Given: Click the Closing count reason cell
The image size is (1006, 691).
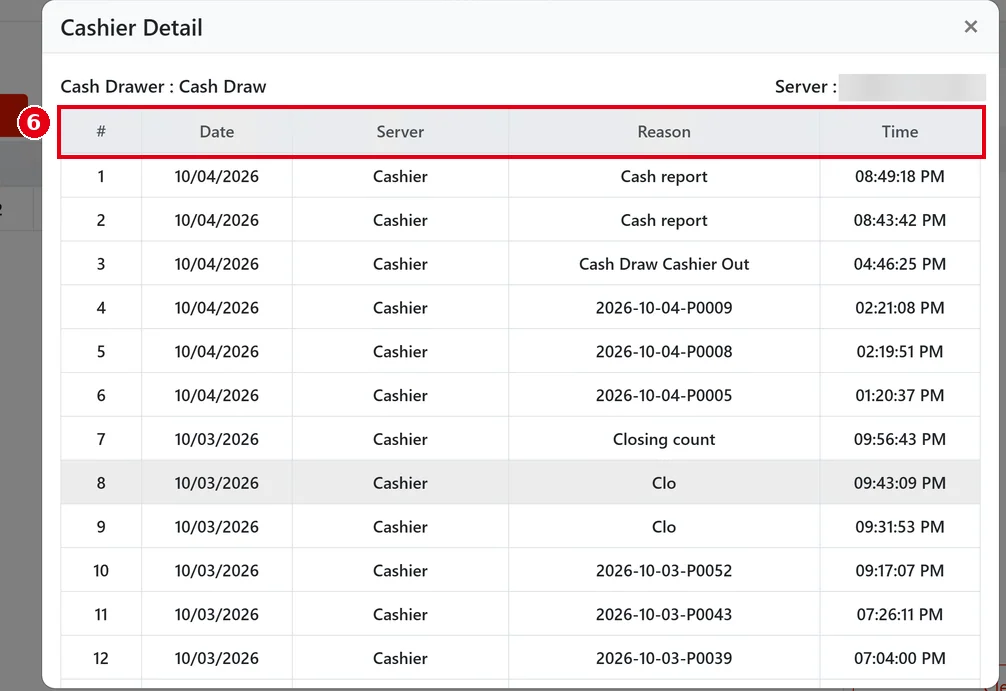Looking at the screenshot, I should click(664, 439).
